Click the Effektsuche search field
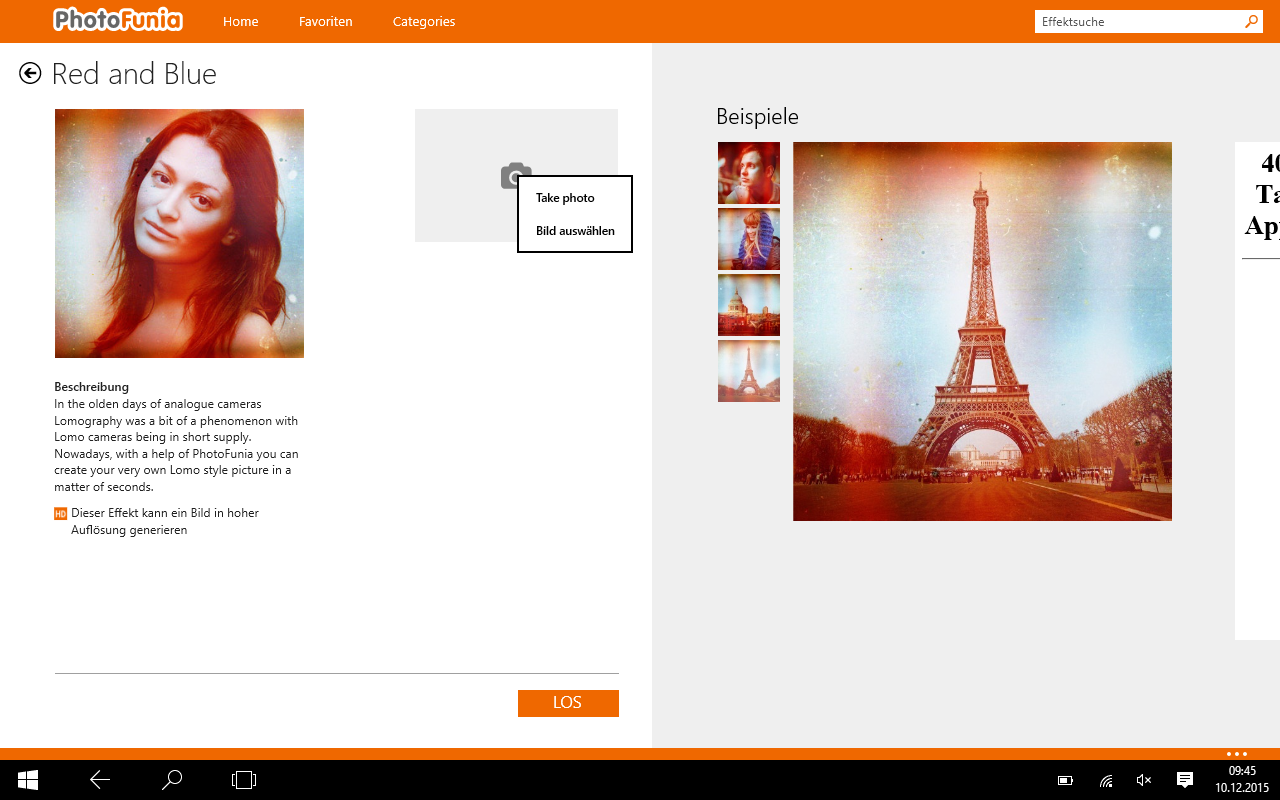The image size is (1280, 800). coord(1130,21)
